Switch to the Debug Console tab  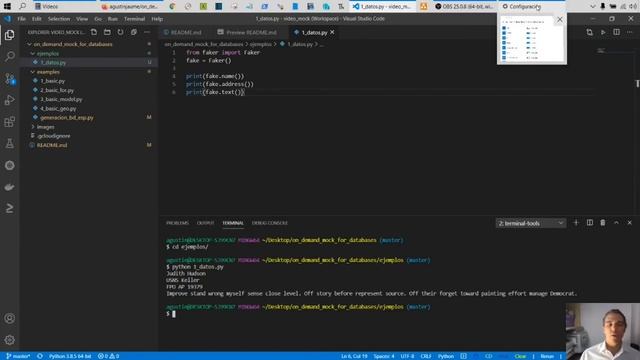[270, 223]
